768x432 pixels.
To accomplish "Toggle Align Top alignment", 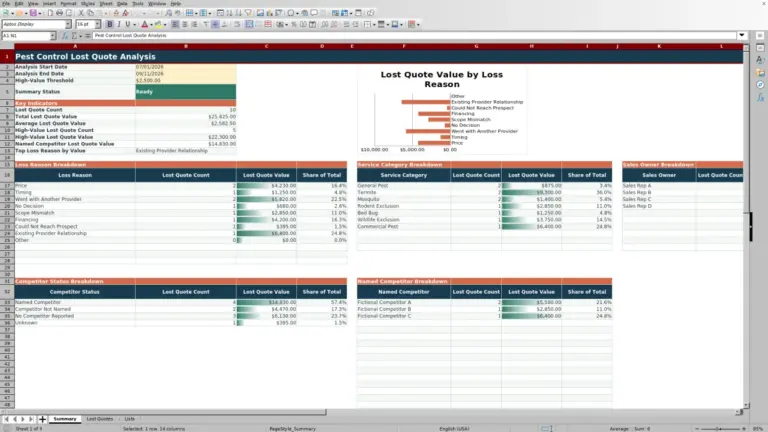I will tap(206, 24).
